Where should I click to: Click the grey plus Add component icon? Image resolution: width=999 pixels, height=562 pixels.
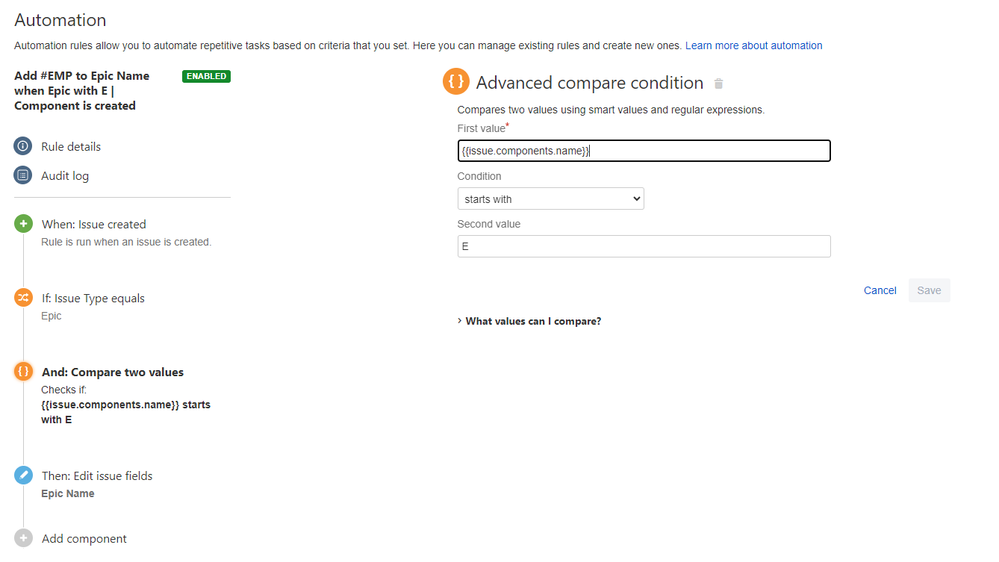tap(23, 538)
